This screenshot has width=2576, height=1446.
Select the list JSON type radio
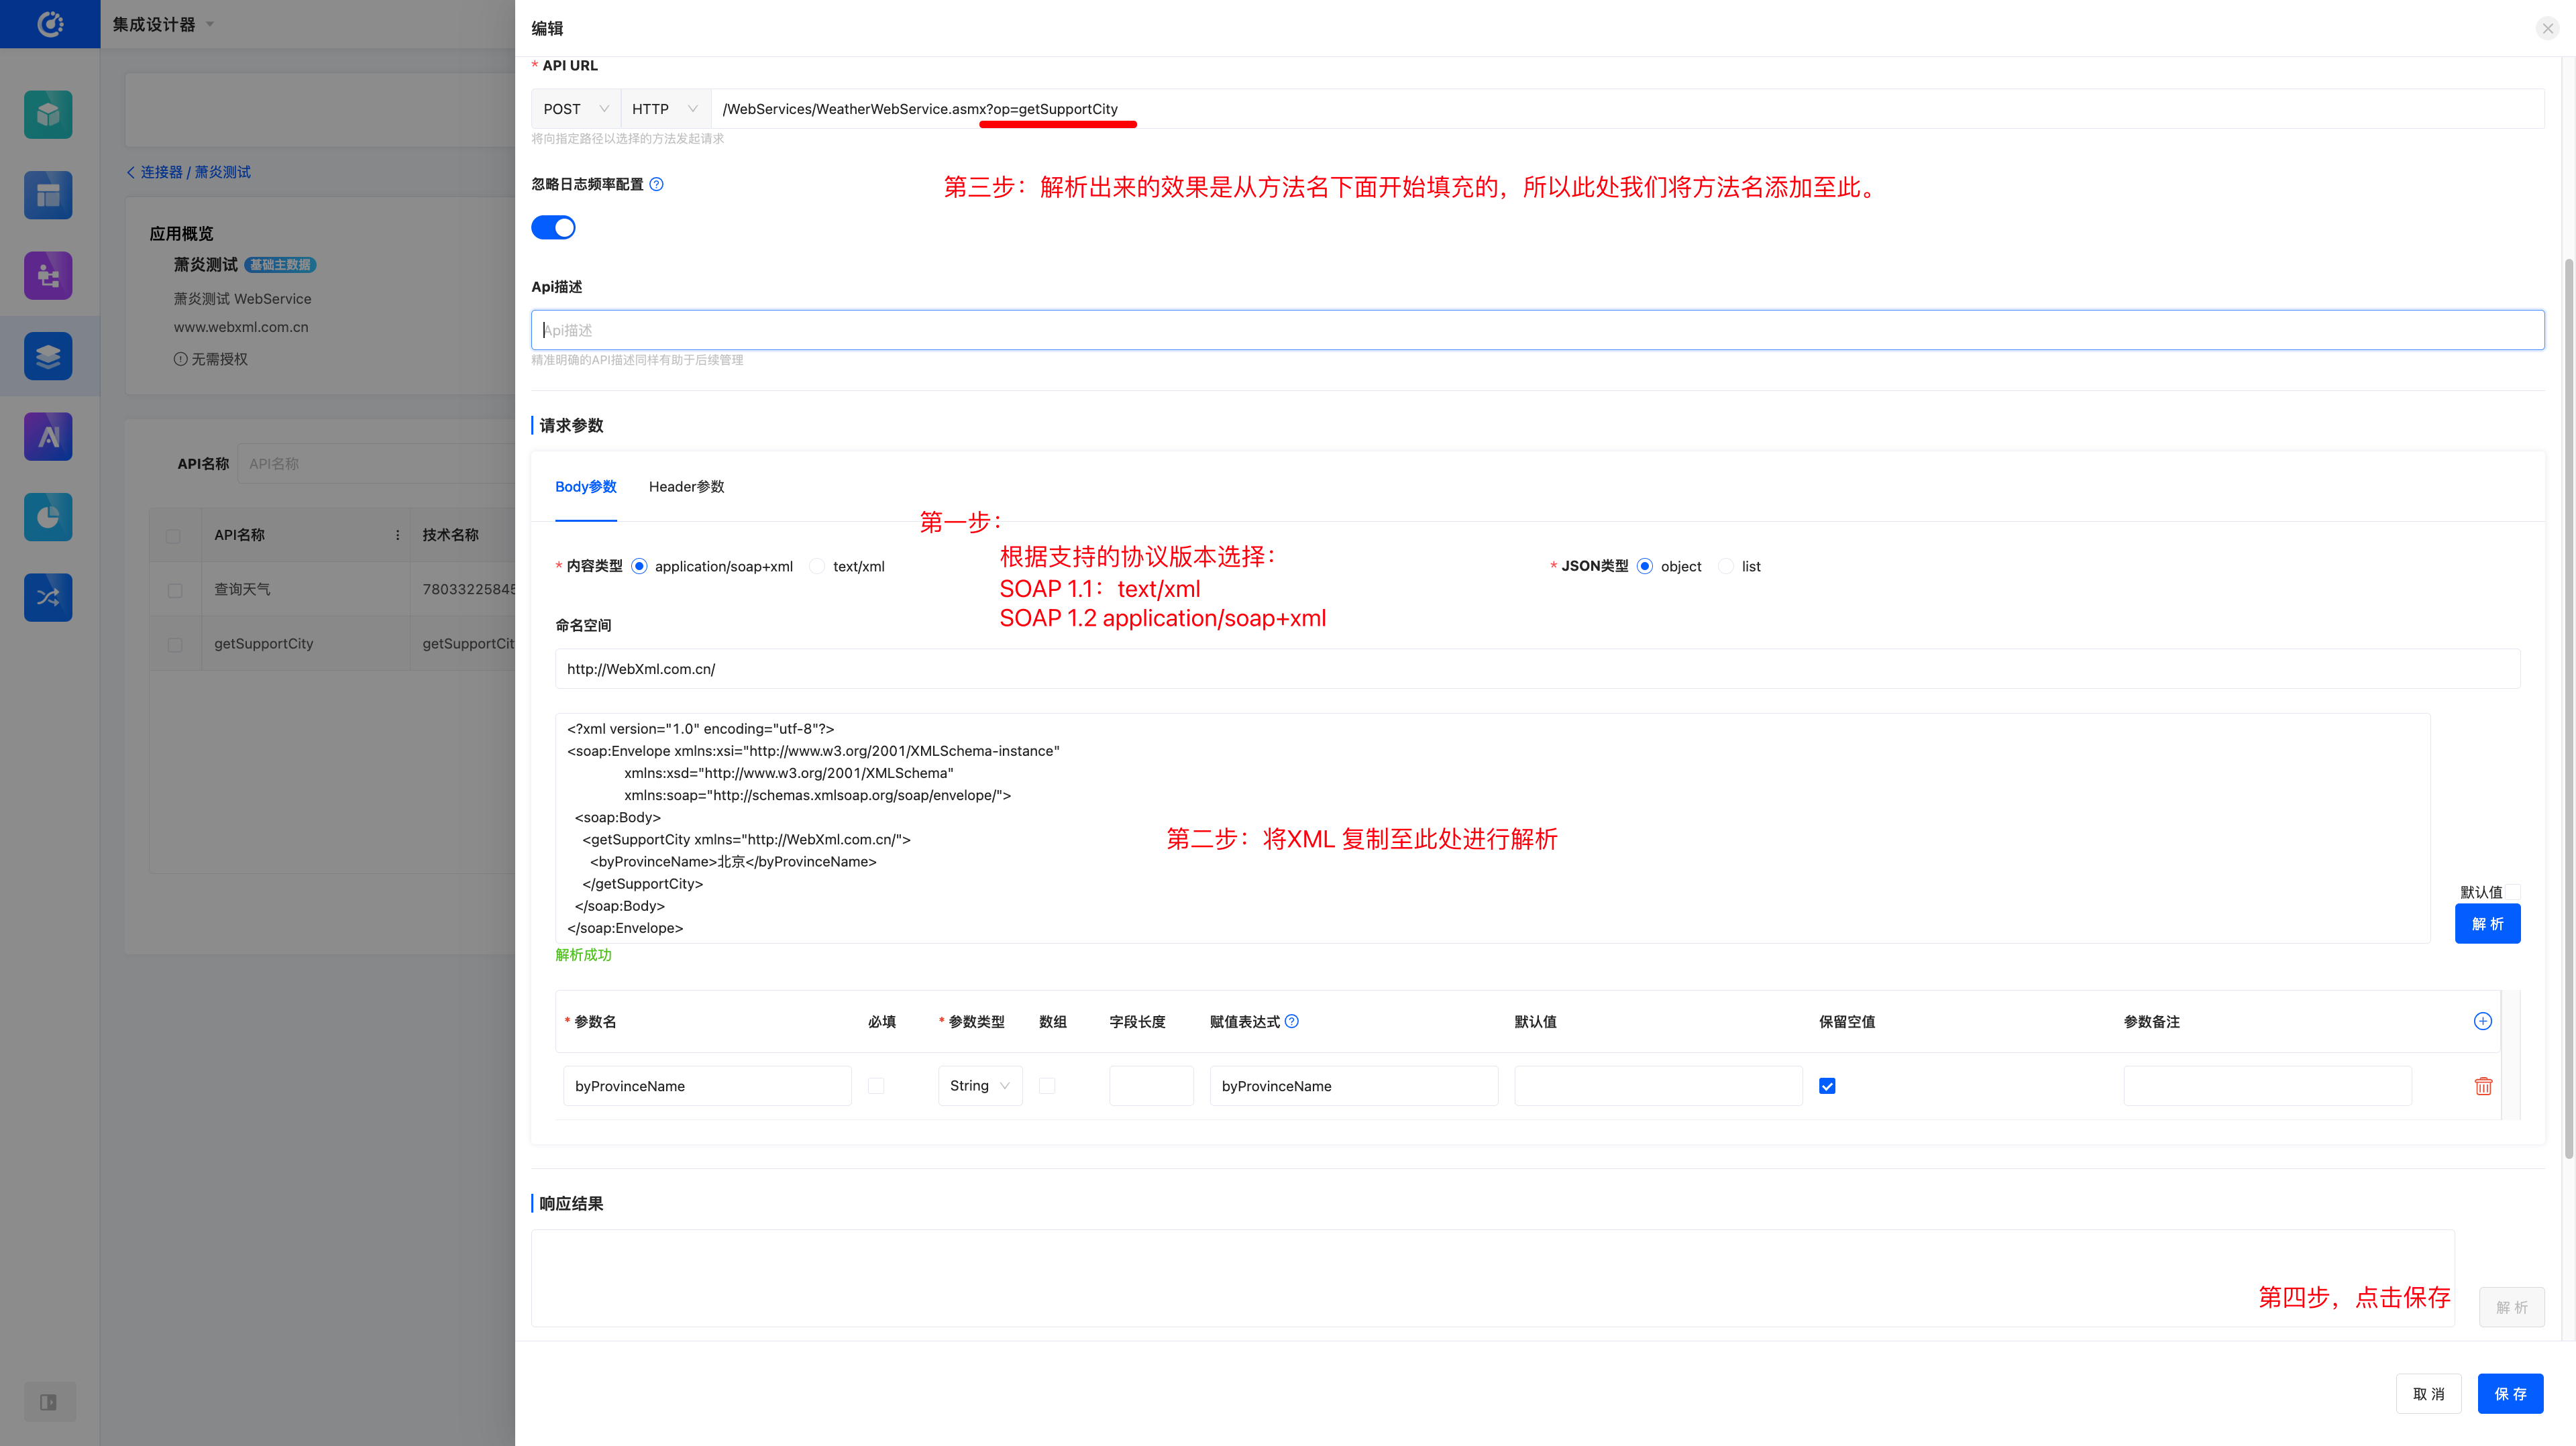(1725, 566)
